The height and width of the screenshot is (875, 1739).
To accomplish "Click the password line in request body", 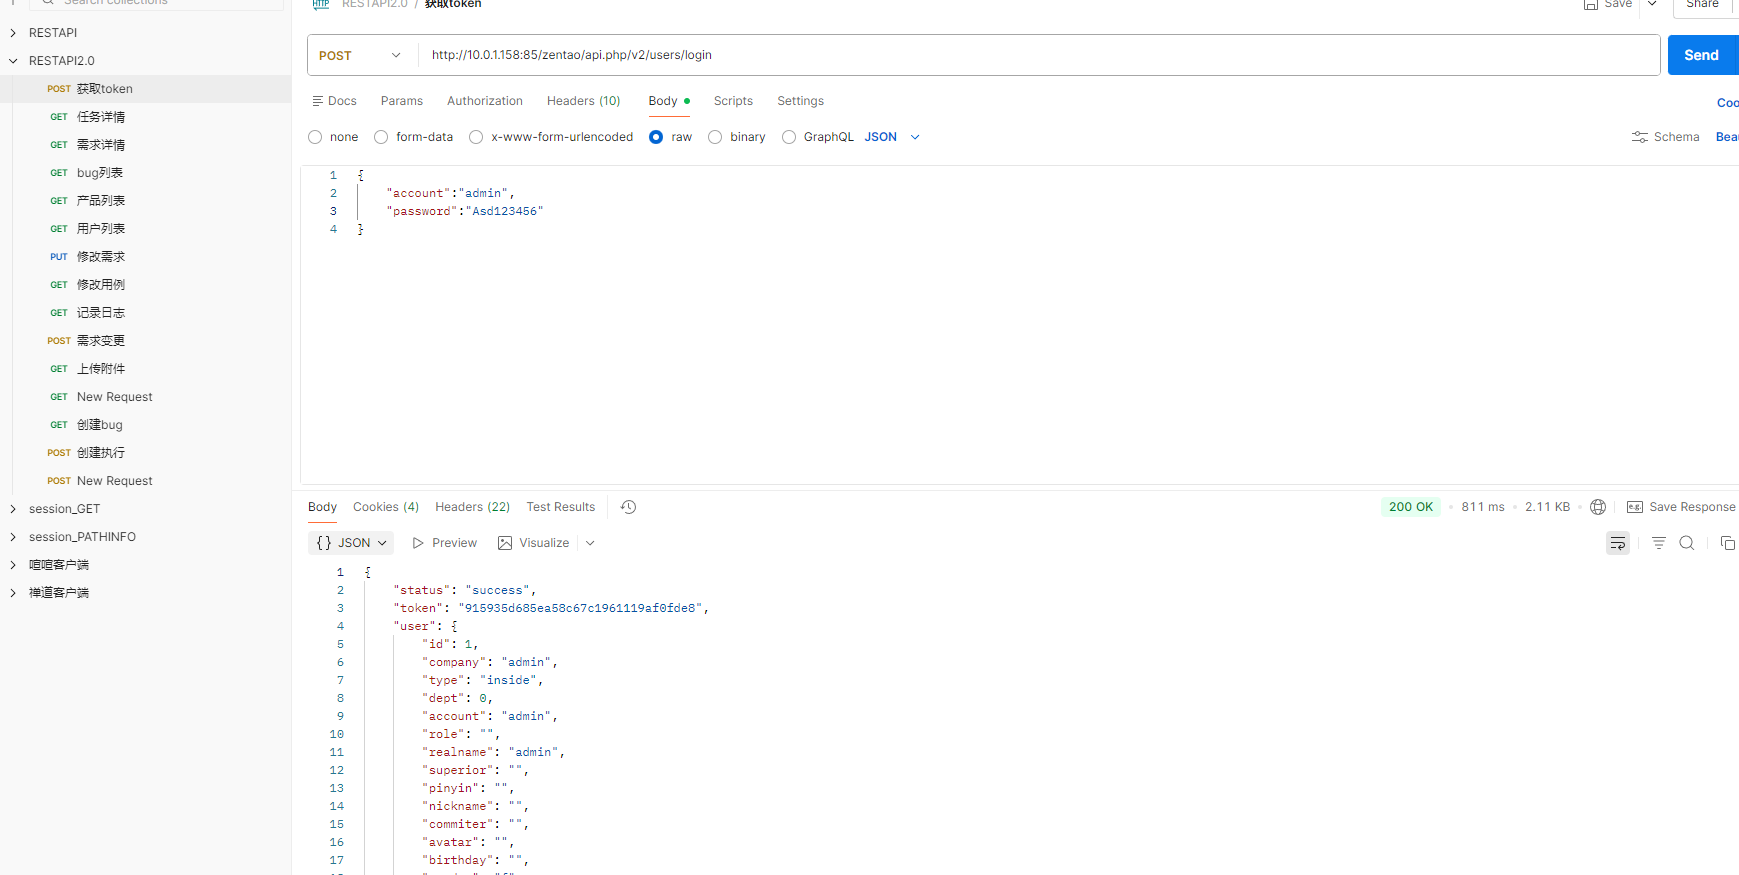I will tap(465, 211).
